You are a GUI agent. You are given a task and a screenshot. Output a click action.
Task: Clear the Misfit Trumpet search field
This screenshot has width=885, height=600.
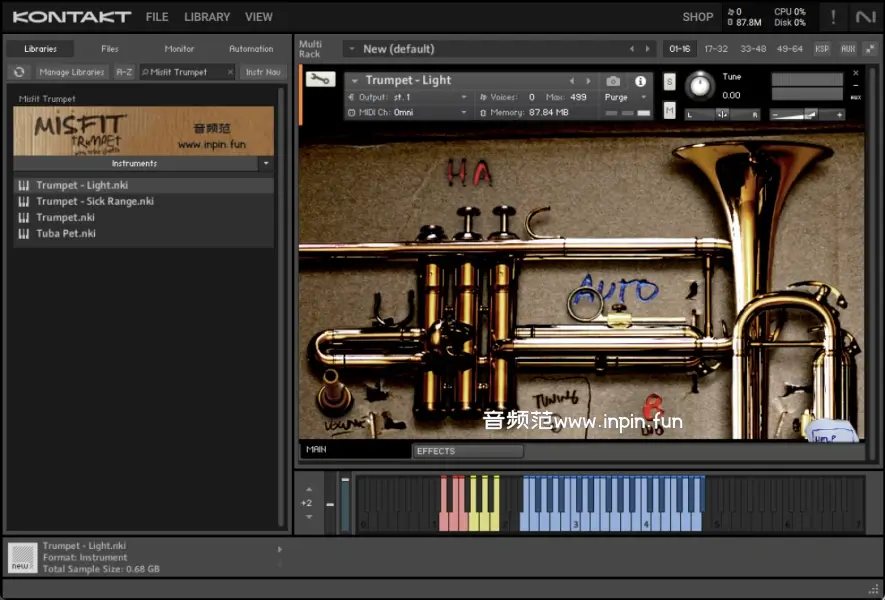(229, 72)
